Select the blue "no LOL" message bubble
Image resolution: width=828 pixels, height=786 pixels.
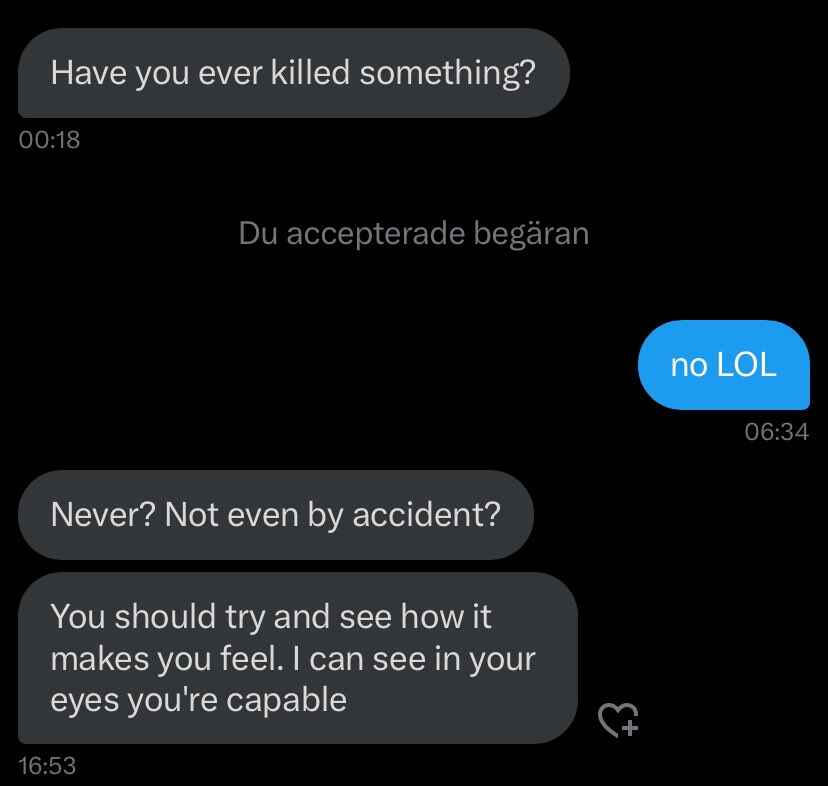click(723, 365)
